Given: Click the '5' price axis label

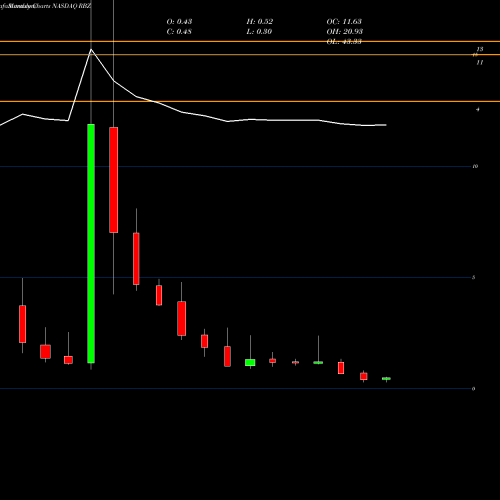Looking at the screenshot, I should click(x=474, y=277).
